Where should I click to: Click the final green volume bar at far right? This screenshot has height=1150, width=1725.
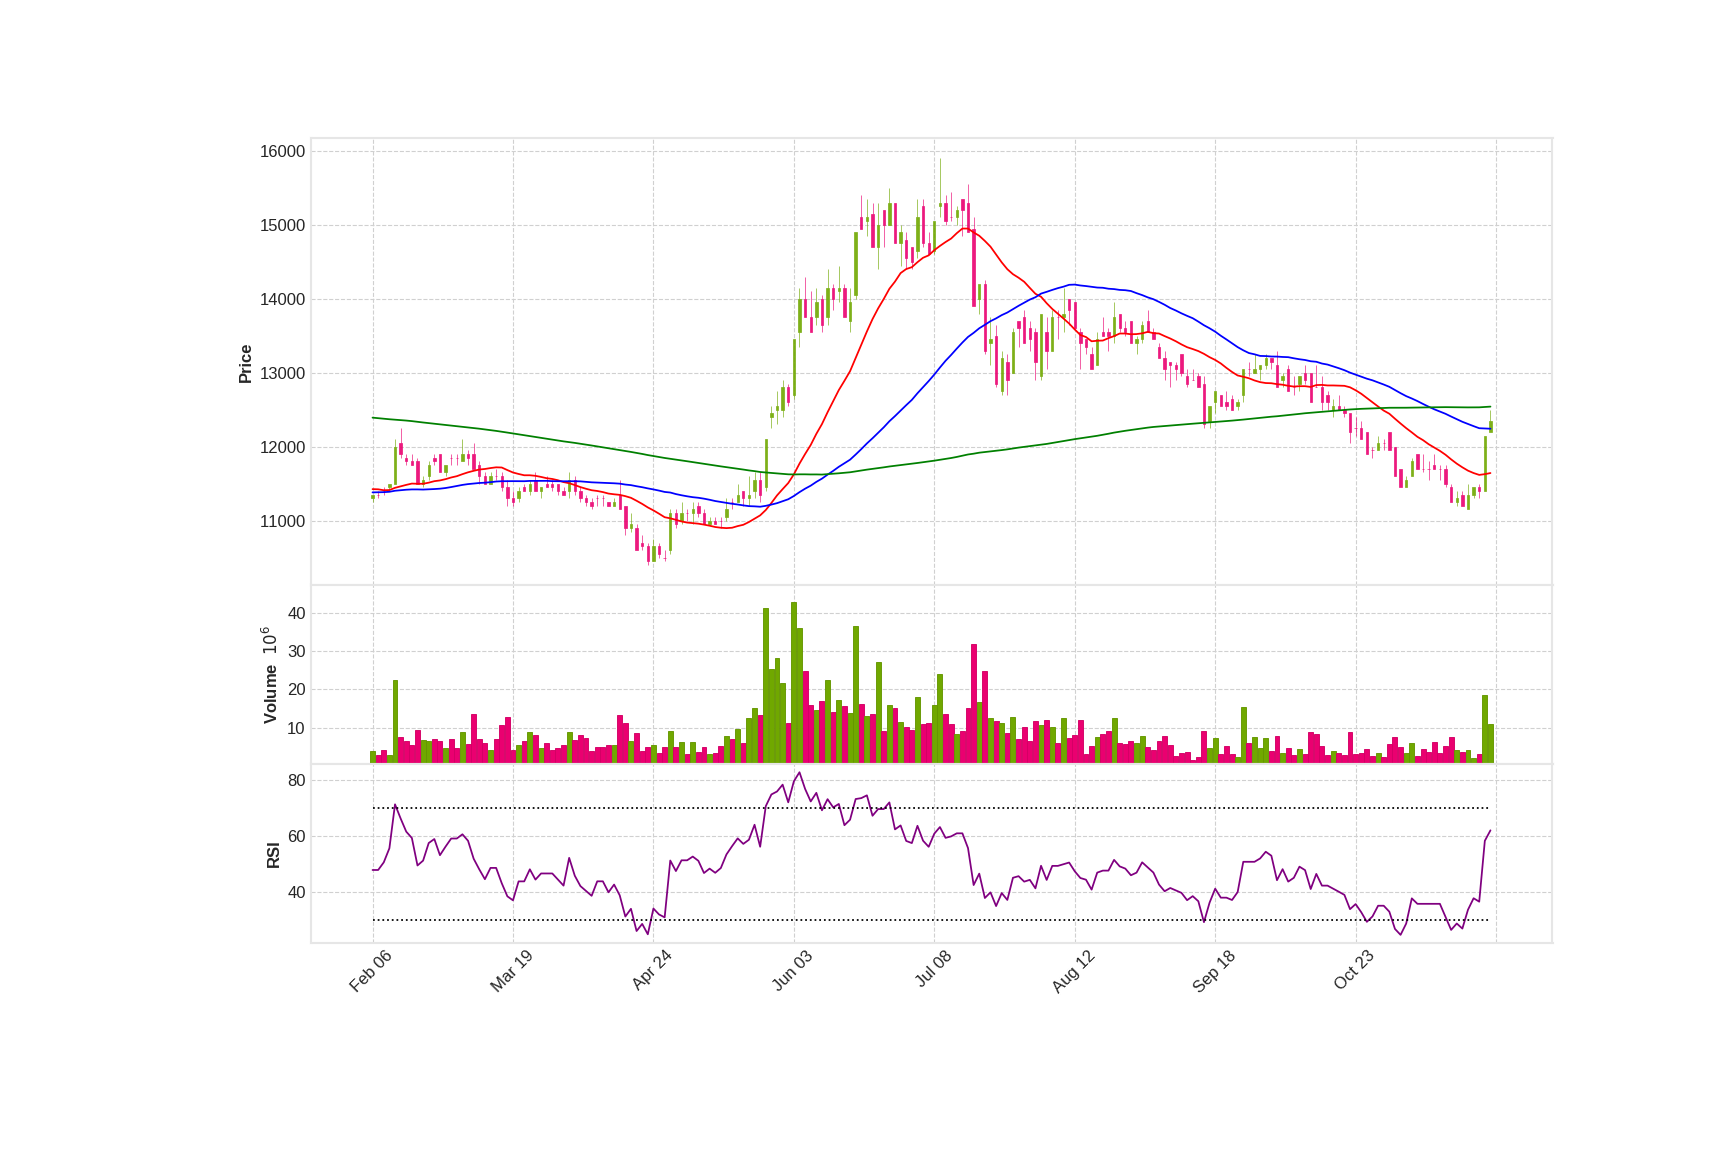tap(1490, 743)
